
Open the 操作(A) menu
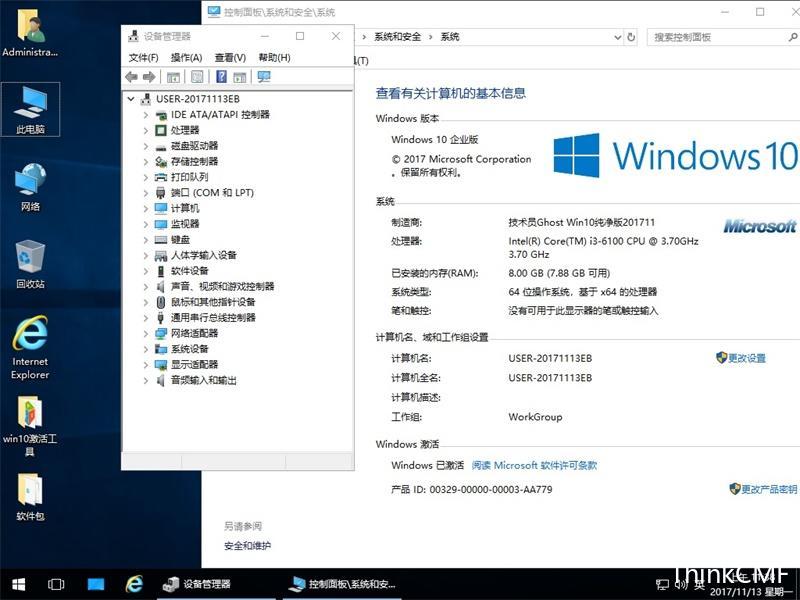tap(186, 58)
